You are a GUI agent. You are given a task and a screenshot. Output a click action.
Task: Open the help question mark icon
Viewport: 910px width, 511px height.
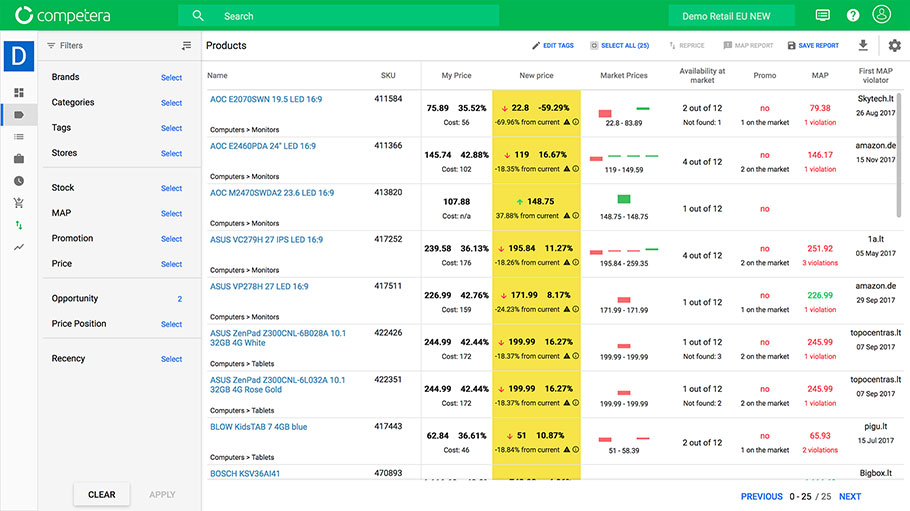(x=853, y=15)
